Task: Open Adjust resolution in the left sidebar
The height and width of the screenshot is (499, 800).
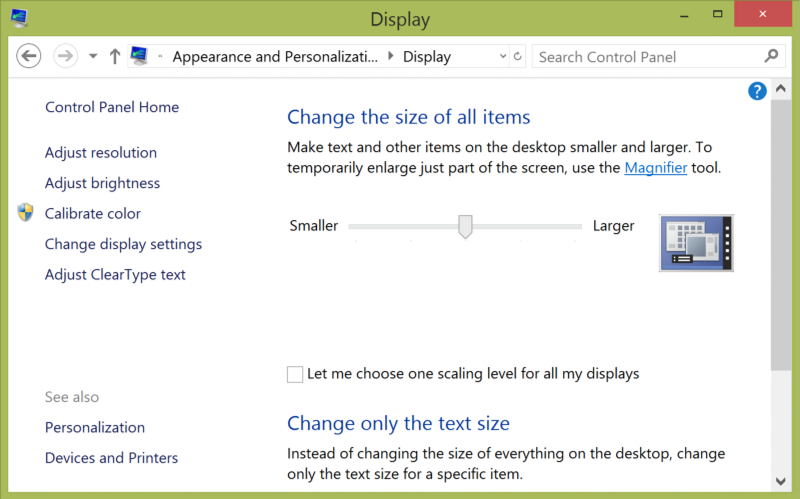Action: click(101, 153)
